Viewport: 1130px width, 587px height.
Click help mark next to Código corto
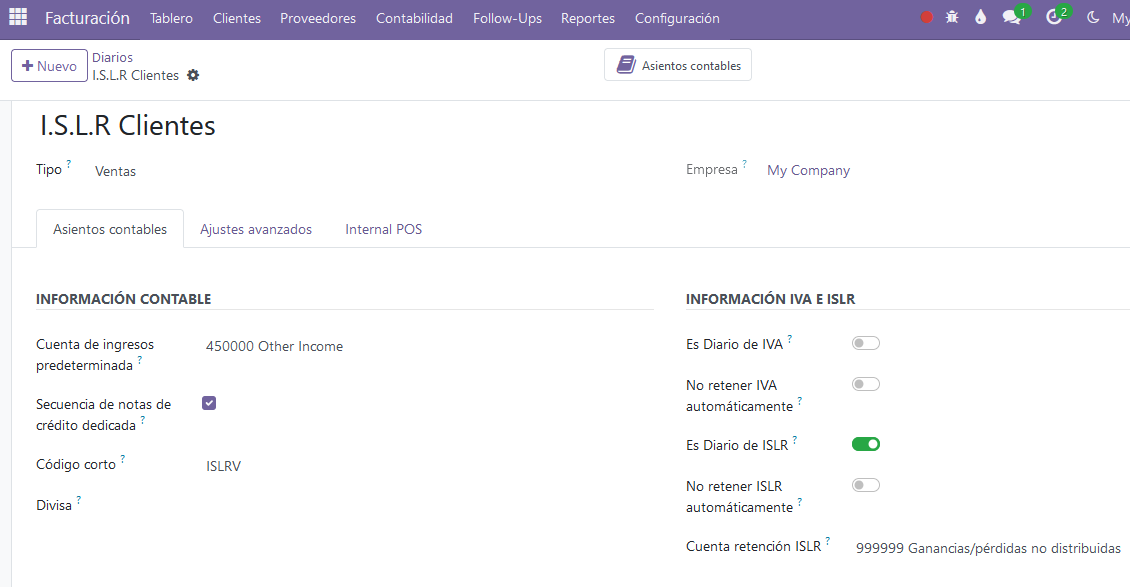pos(123,459)
